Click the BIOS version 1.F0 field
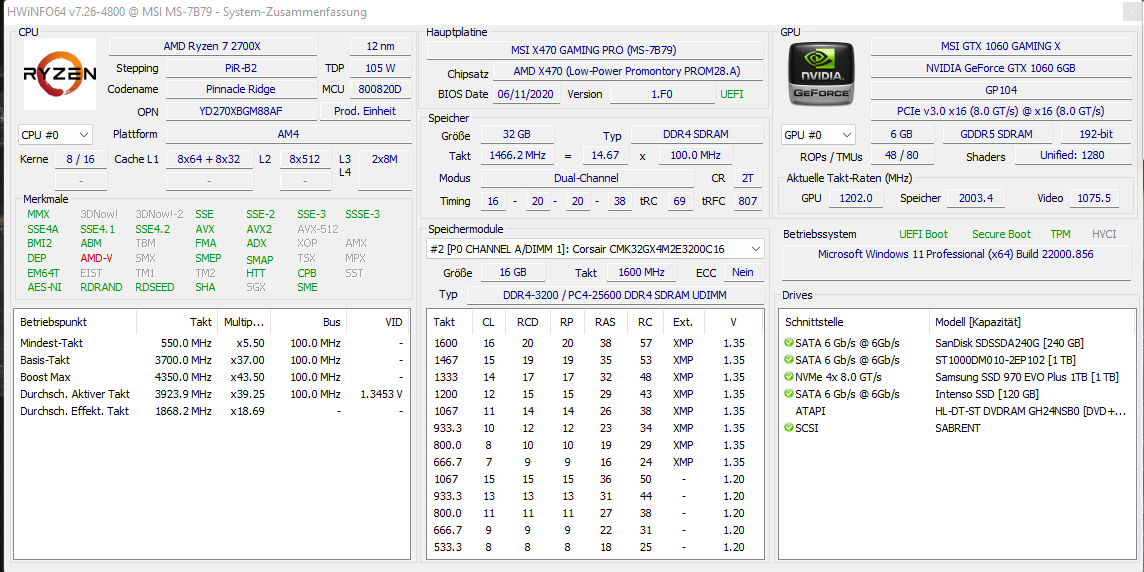 click(662, 94)
